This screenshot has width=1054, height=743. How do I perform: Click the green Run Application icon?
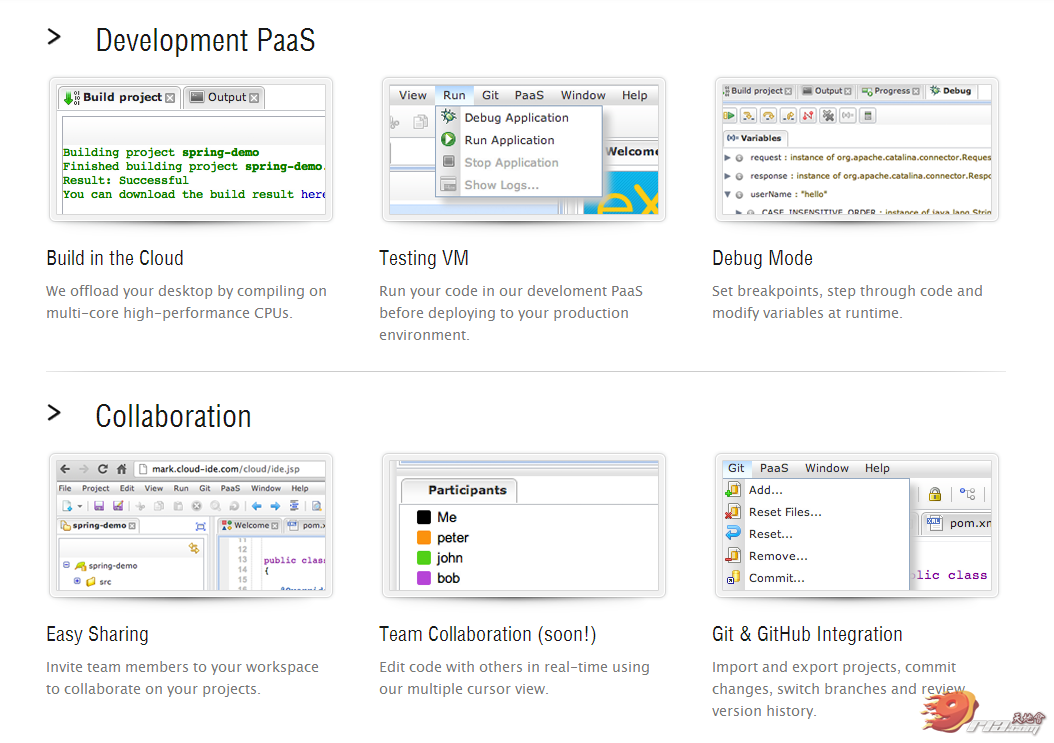tap(449, 140)
